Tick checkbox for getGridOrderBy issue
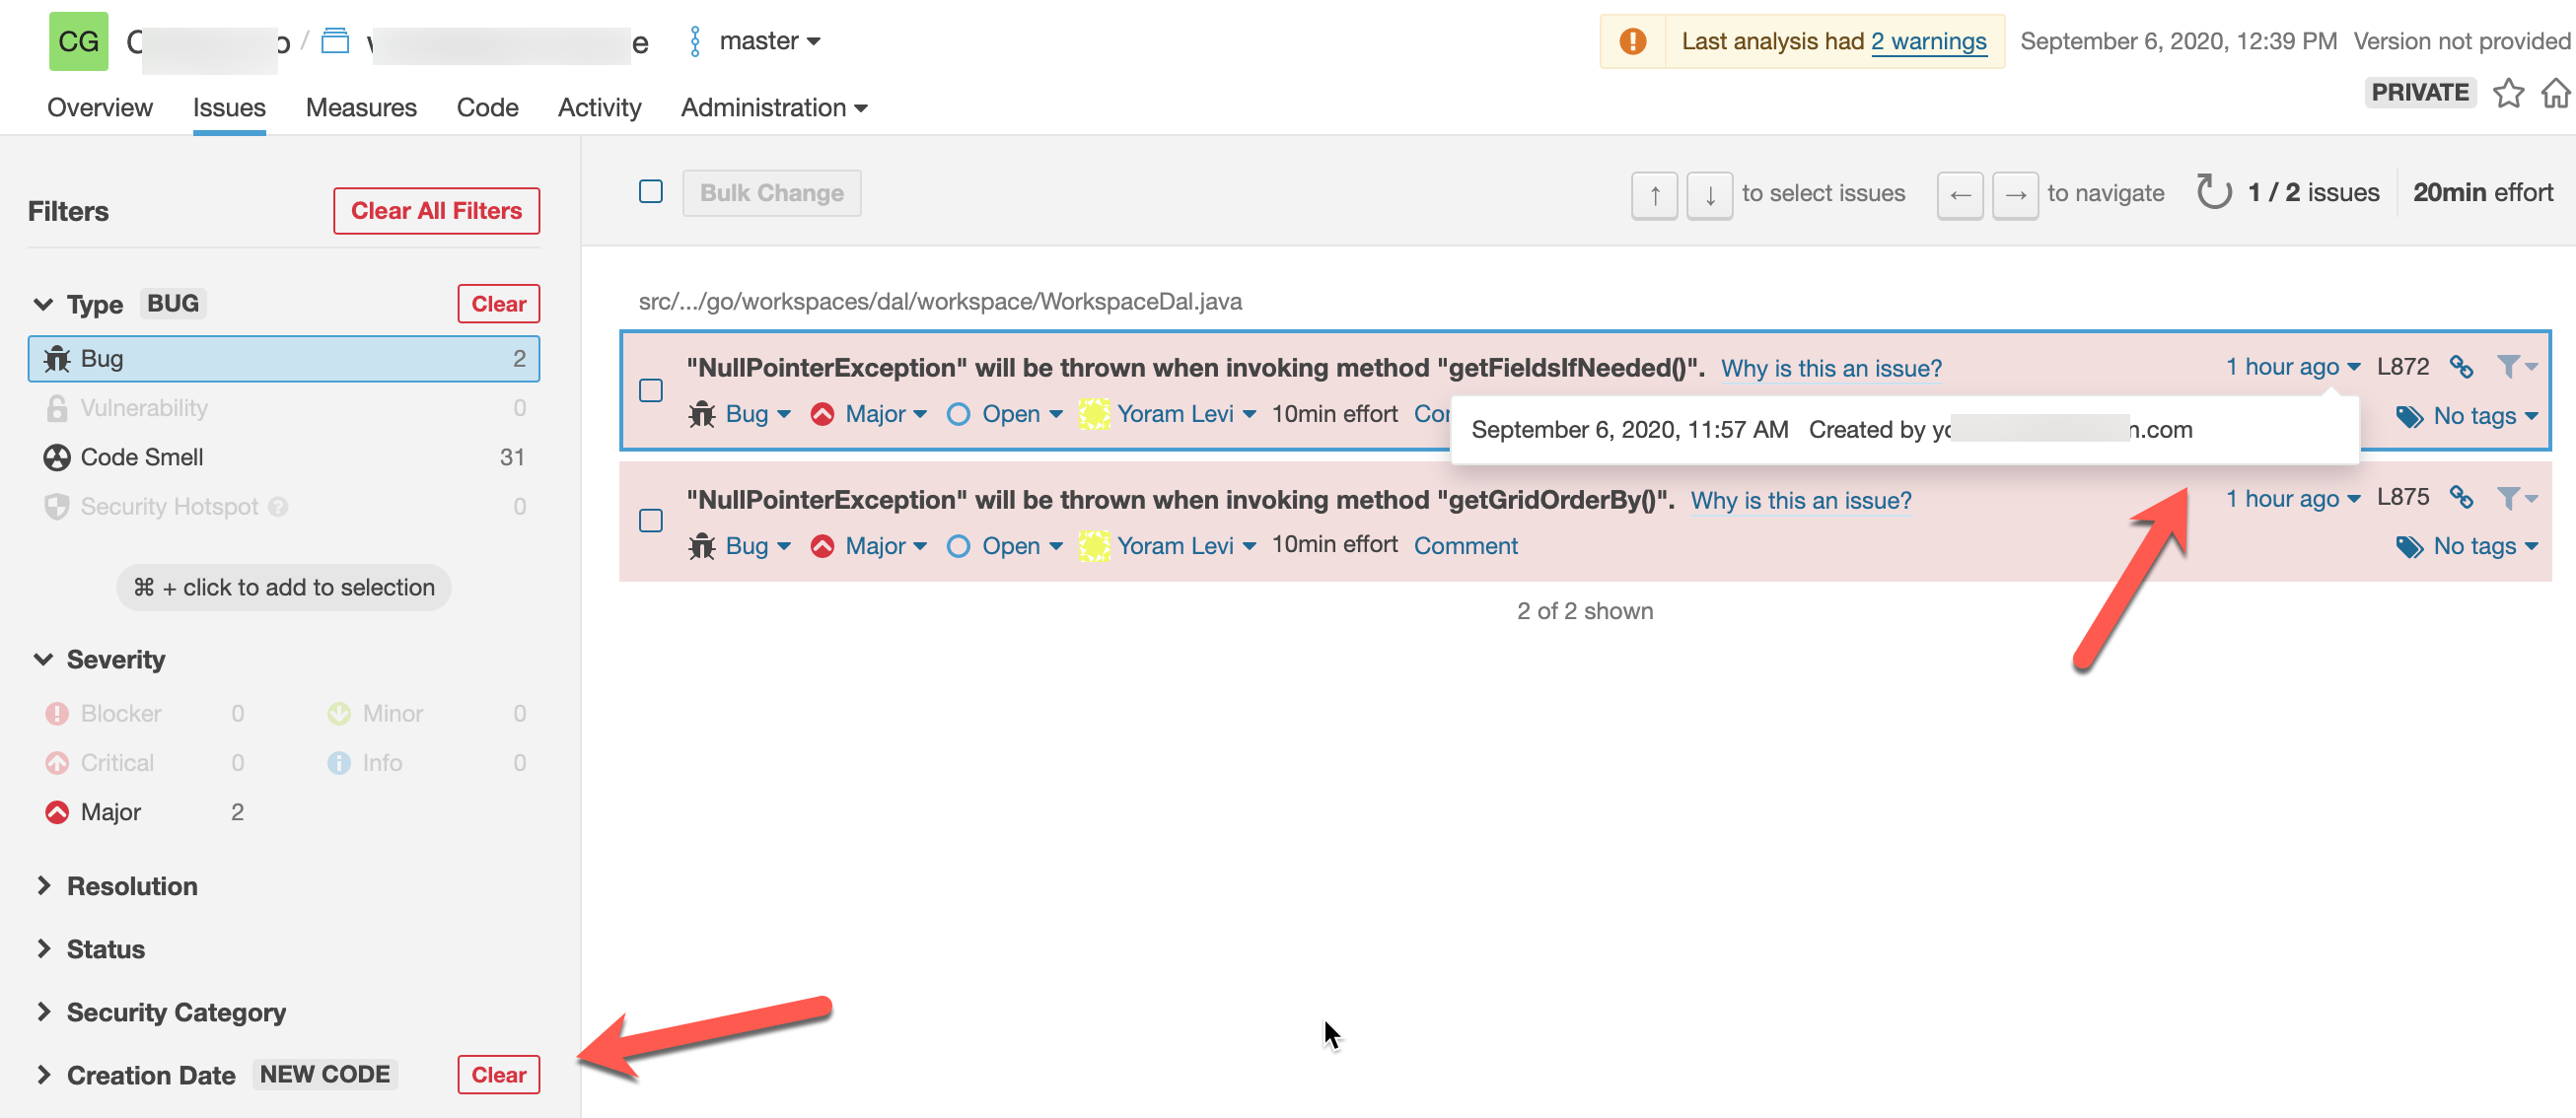 (651, 521)
